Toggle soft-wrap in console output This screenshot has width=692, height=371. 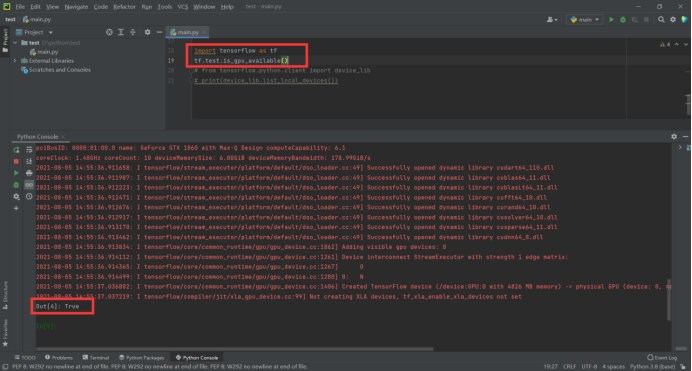29,150
